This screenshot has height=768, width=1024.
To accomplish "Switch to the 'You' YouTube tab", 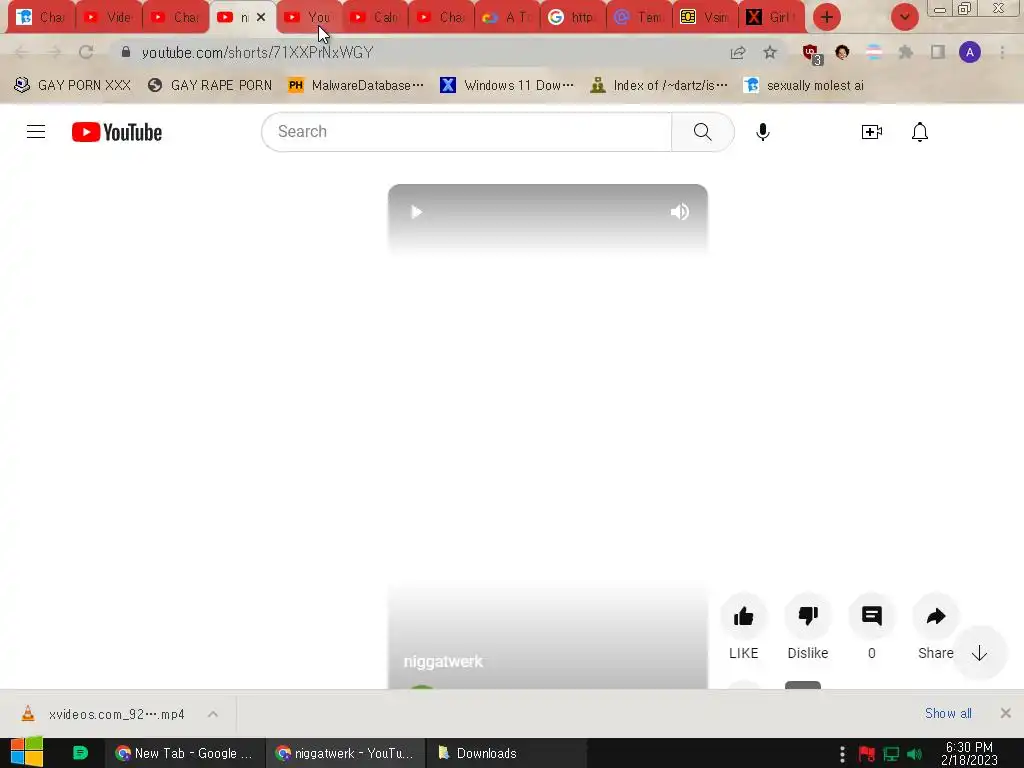I will (310, 17).
